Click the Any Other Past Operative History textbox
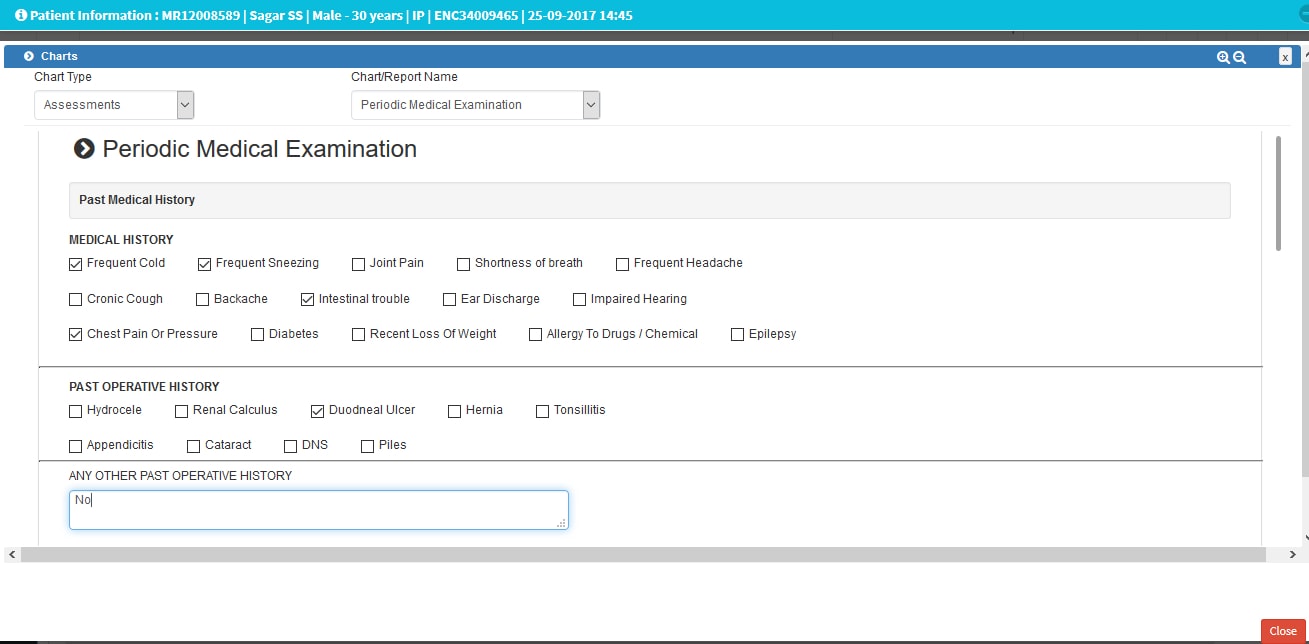This screenshot has height=644, width=1309. pyautogui.click(x=318, y=510)
